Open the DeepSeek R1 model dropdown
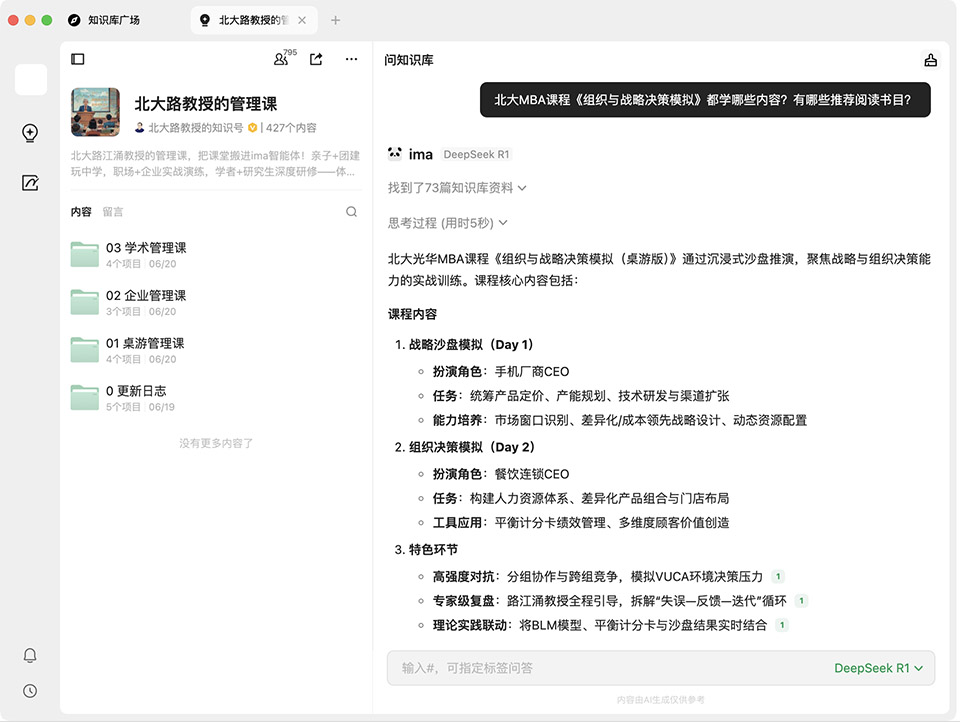This screenshot has width=960, height=722. click(878, 668)
